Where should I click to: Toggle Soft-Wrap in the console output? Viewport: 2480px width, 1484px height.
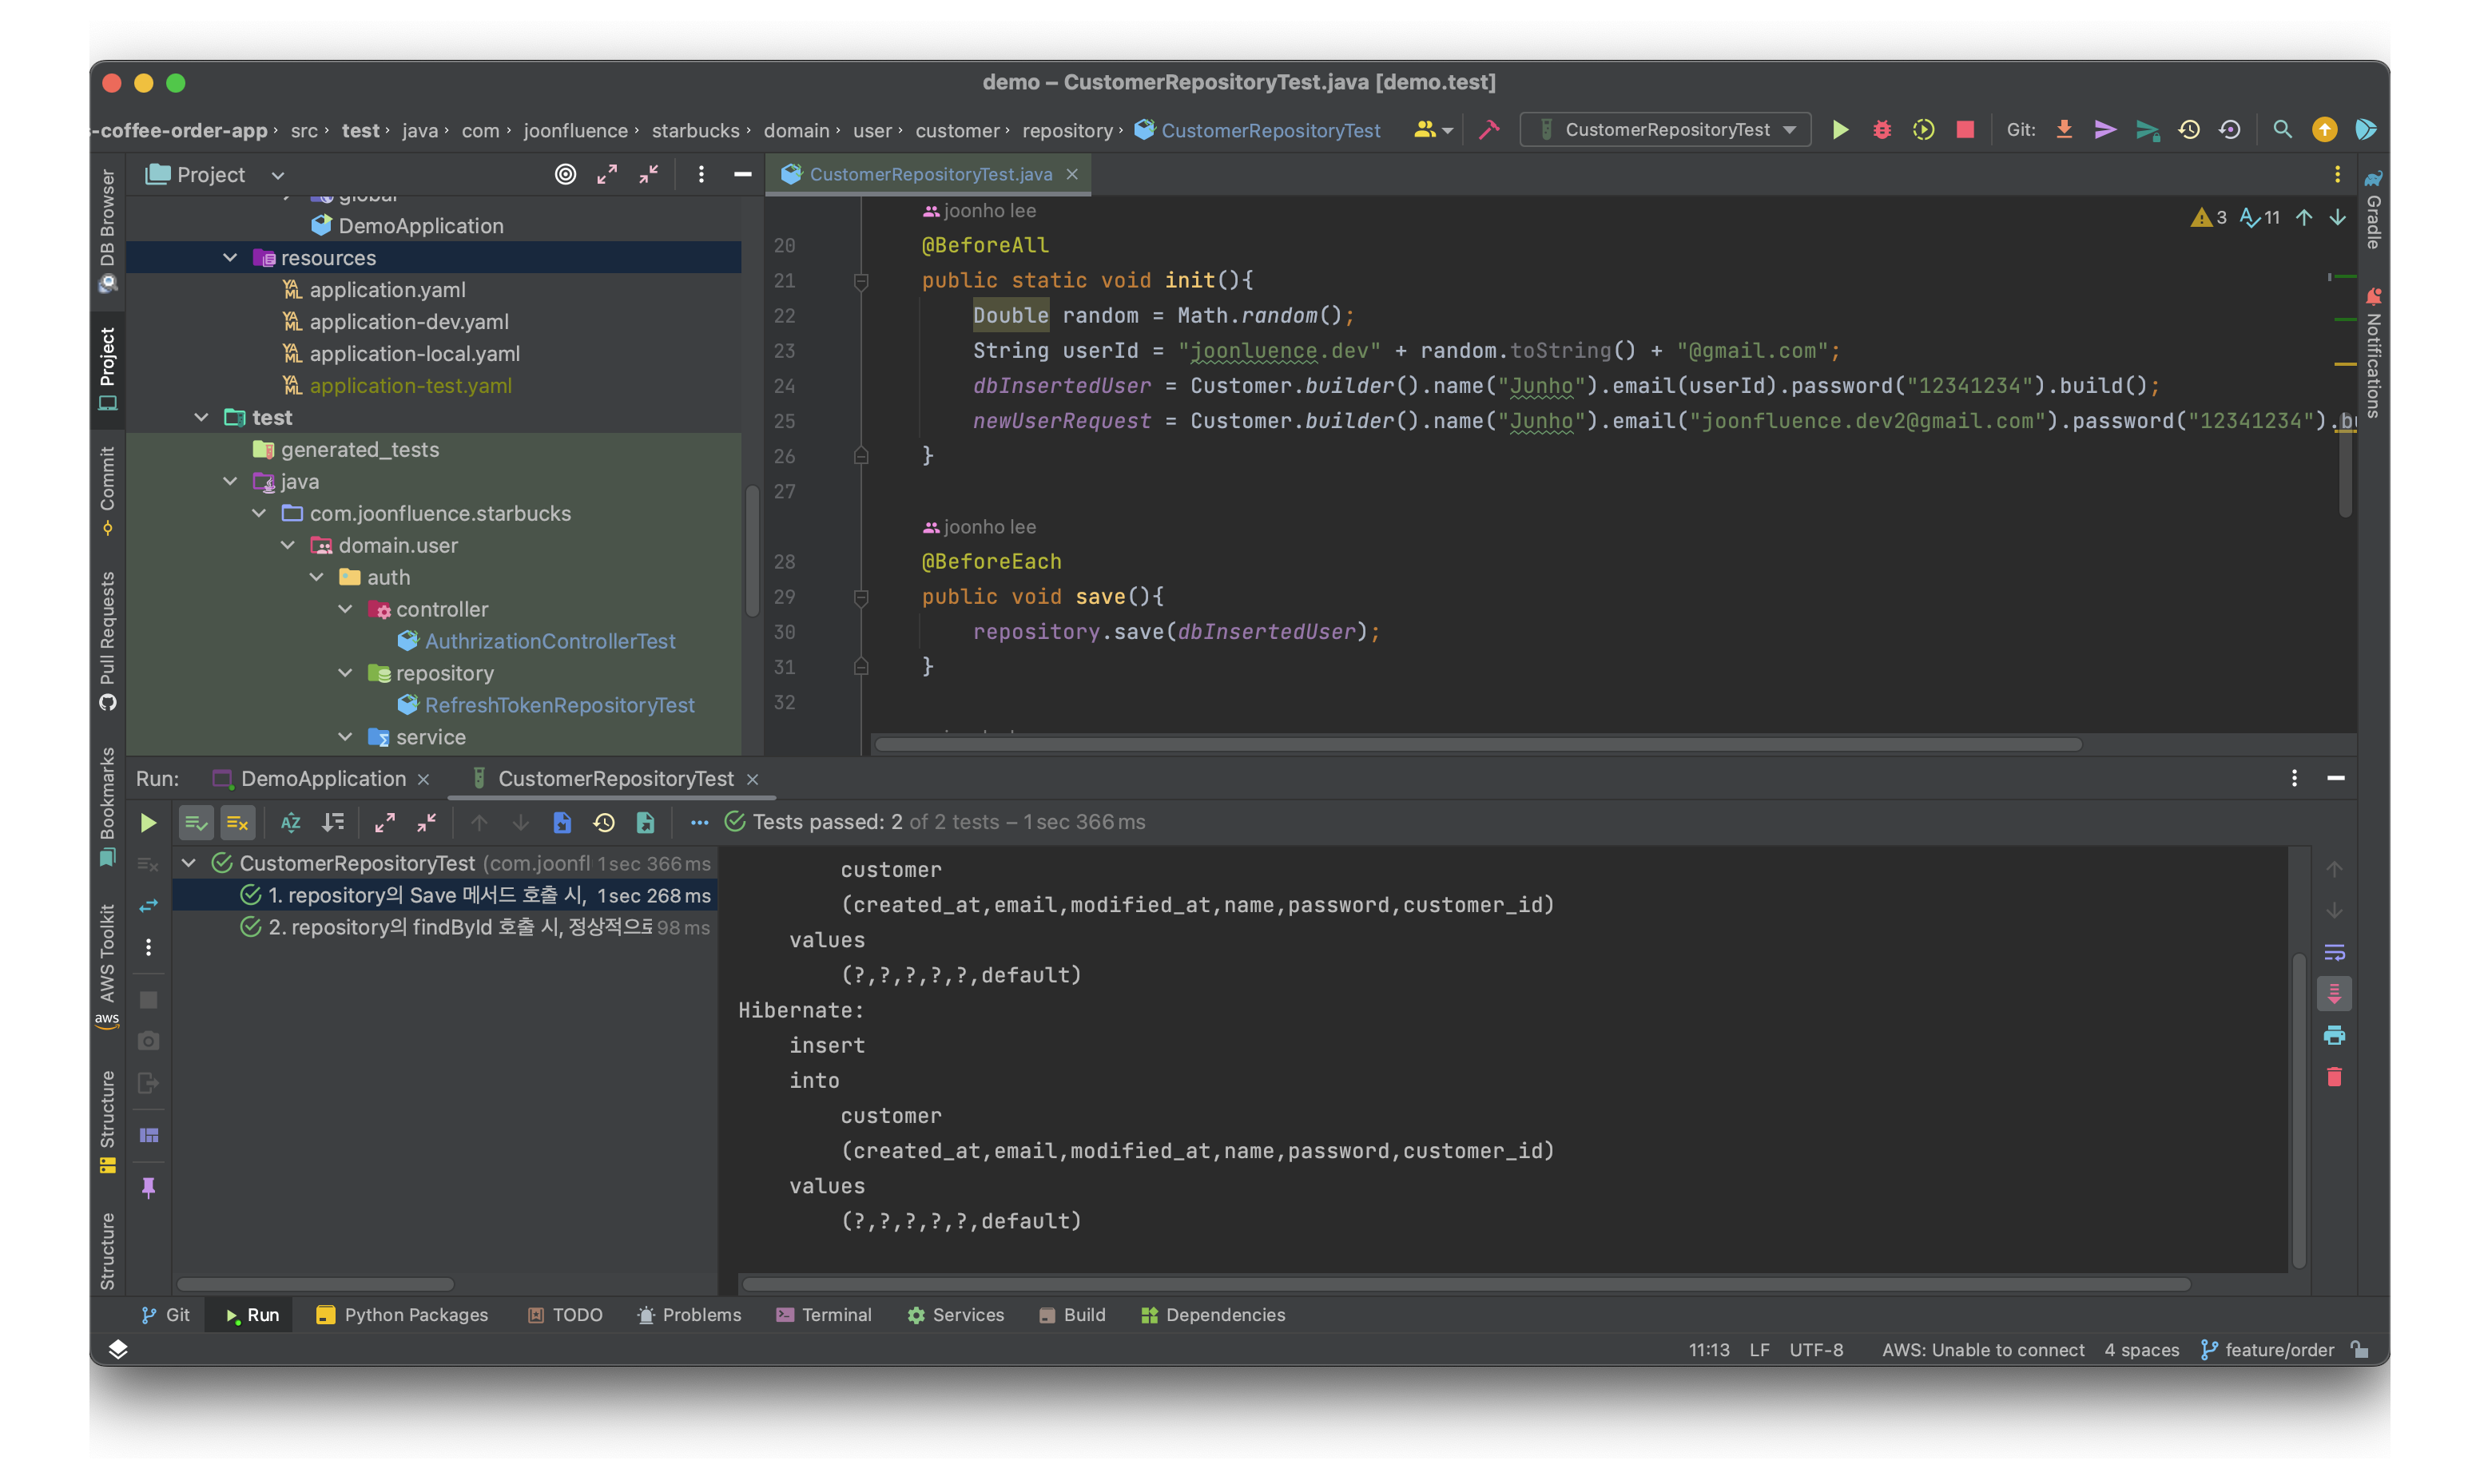click(x=2334, y=952)
